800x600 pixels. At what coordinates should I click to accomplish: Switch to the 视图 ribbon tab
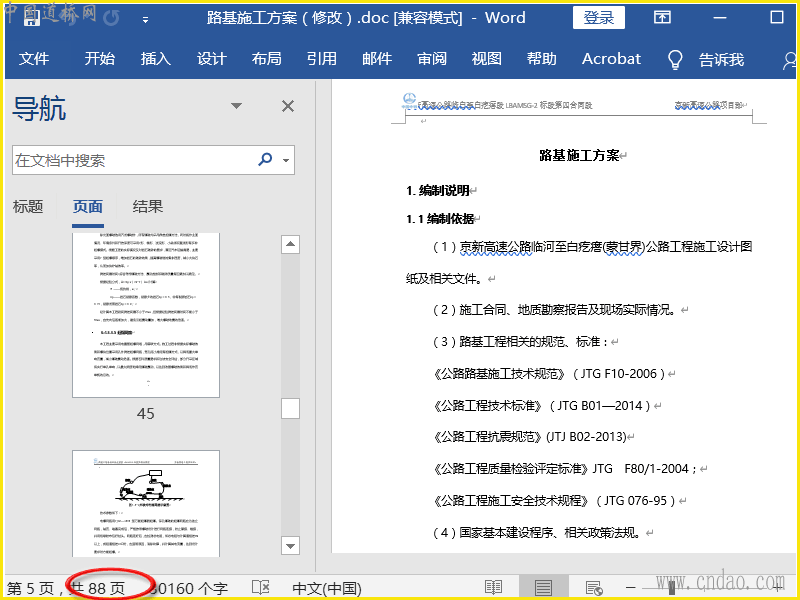coord(486,59)
